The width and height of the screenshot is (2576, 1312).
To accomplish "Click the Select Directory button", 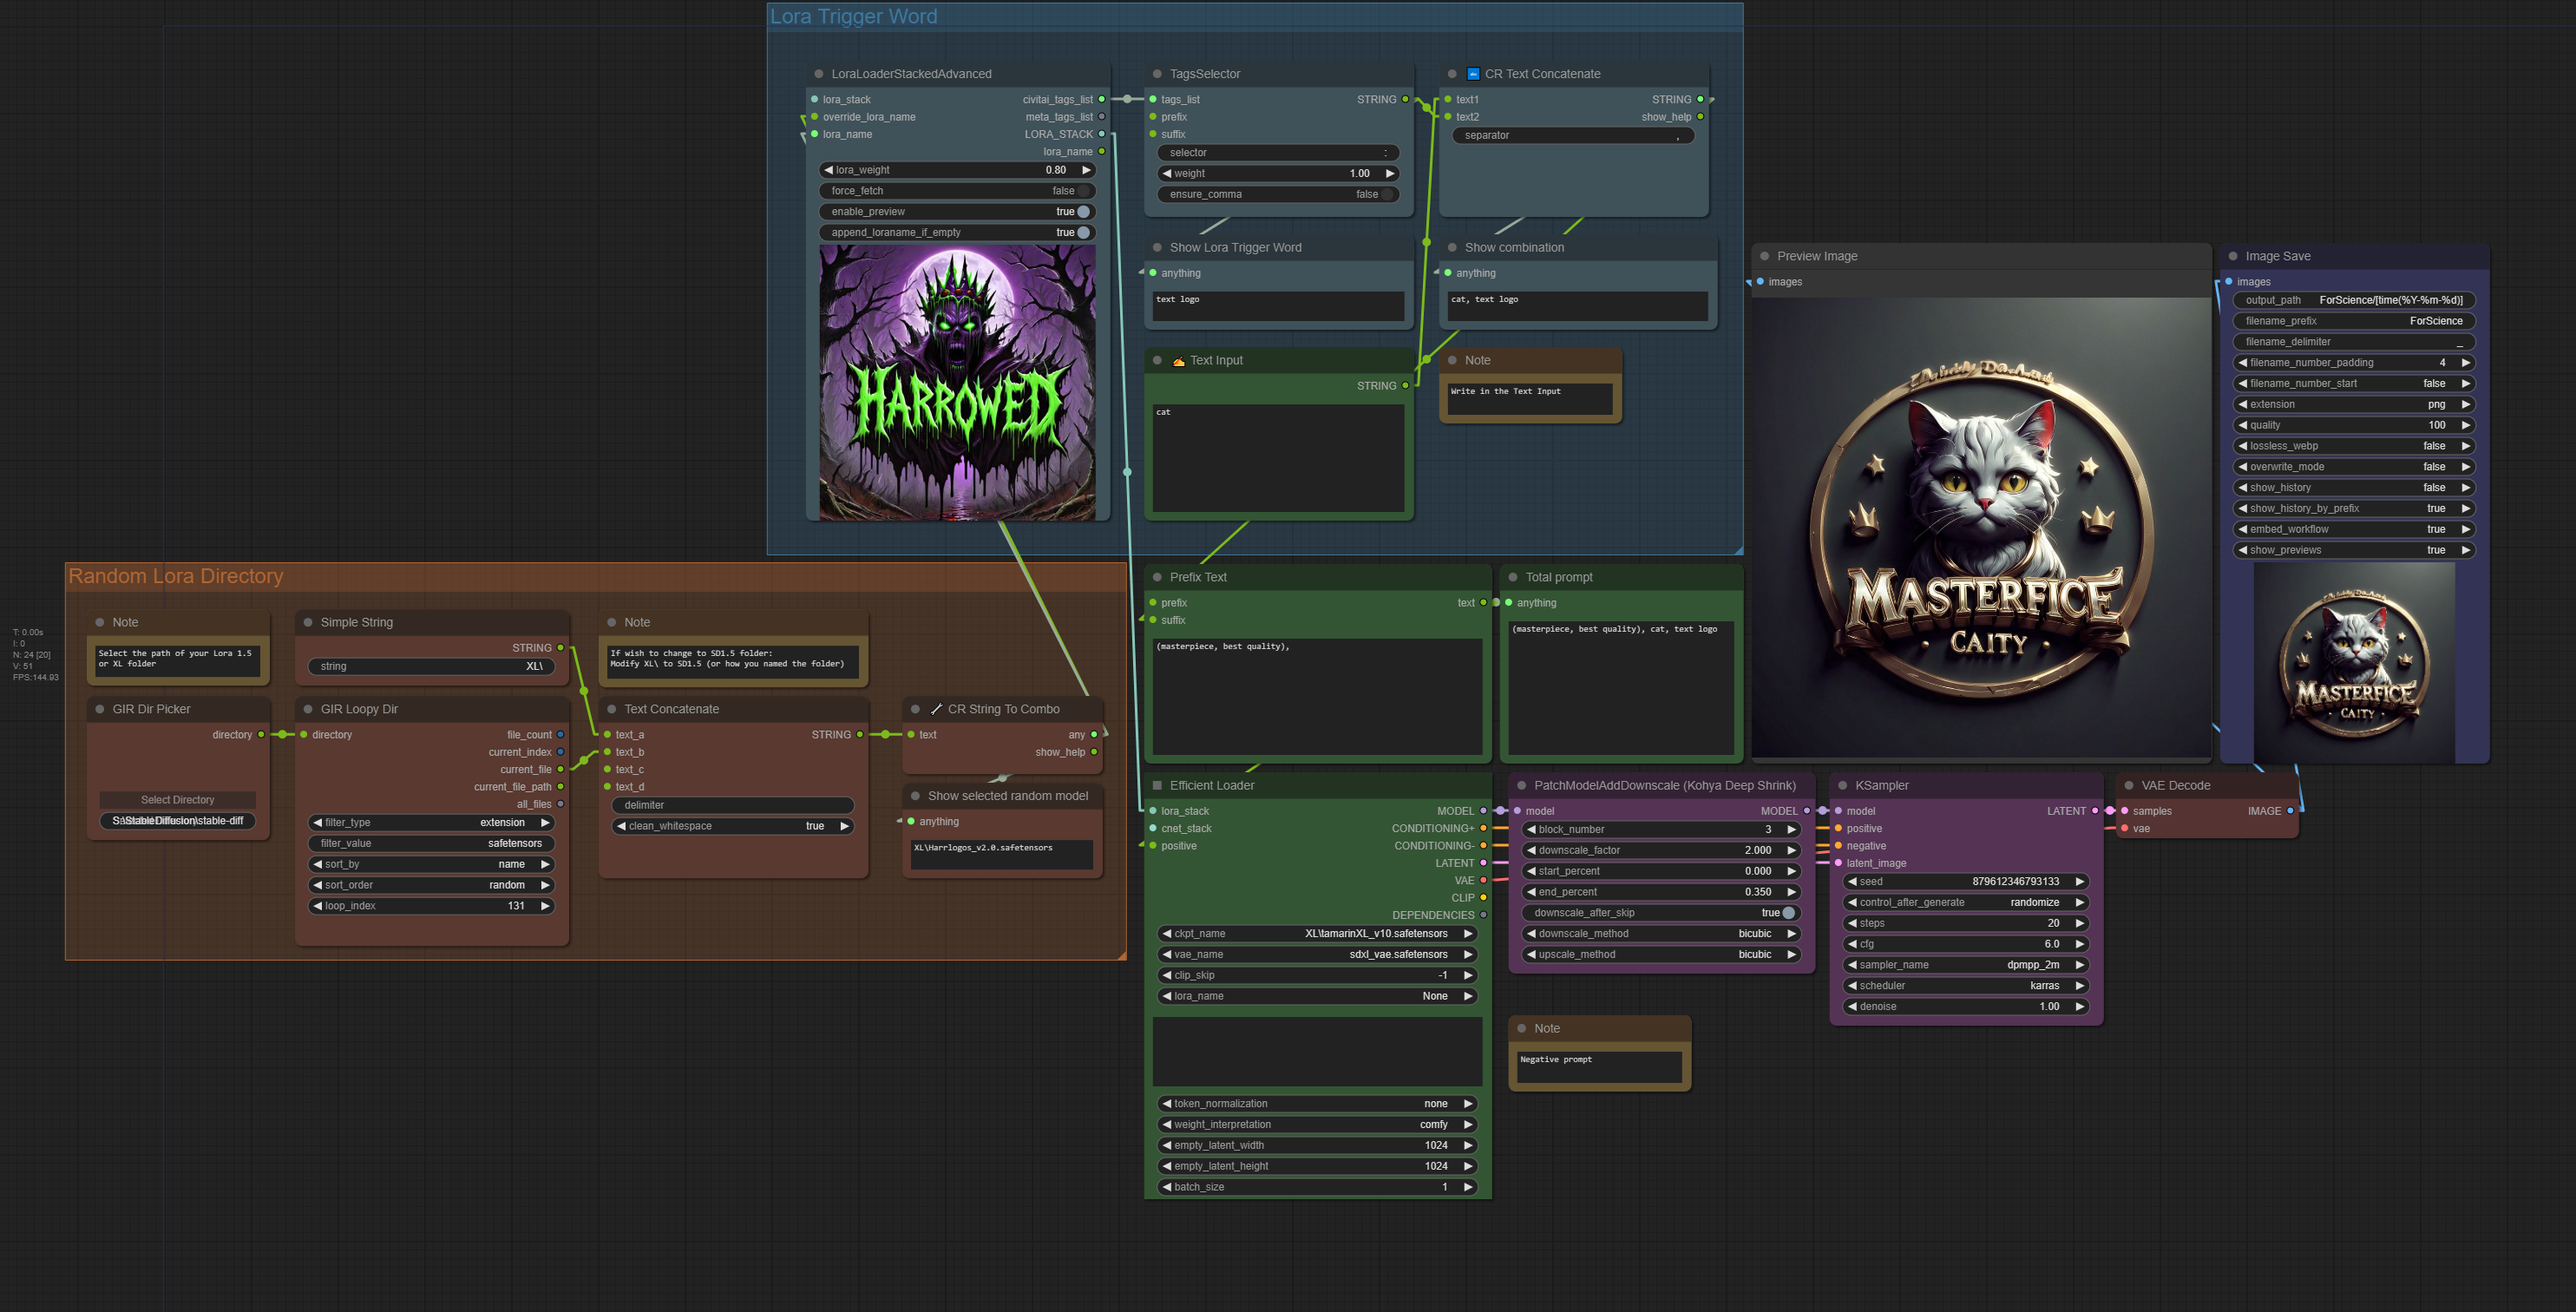I will 177,800.
